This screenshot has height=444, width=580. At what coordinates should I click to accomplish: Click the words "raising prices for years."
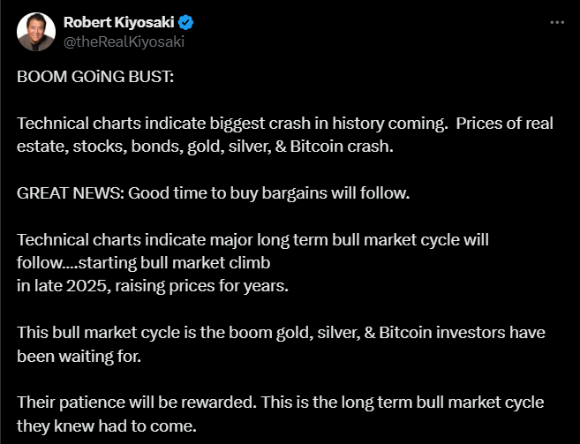pyautogui.click(x=202, y=286)
